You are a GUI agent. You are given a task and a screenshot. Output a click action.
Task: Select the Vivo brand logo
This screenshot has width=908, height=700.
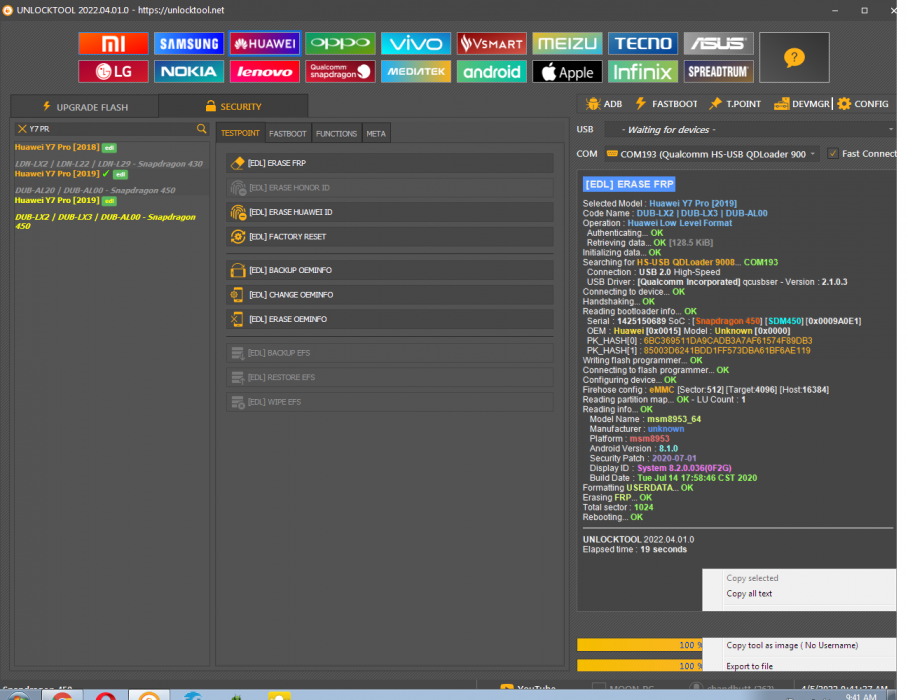tap(416, 43)
